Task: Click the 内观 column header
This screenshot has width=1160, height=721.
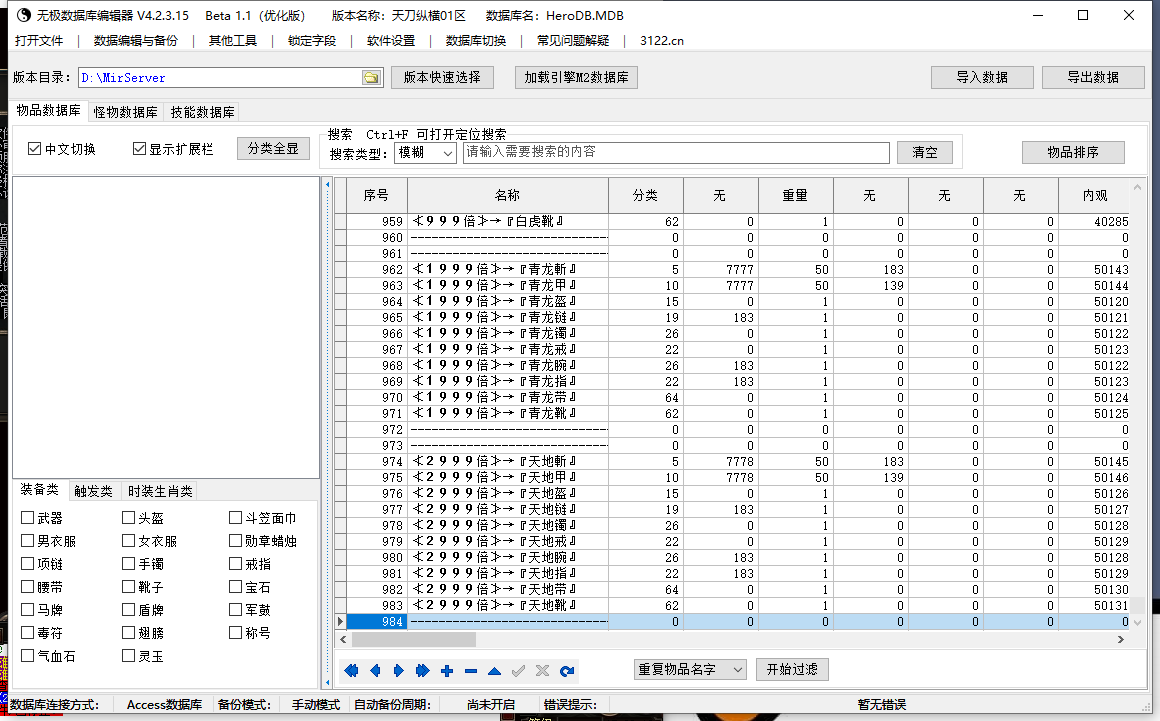Action: (x=1095, y=195)
